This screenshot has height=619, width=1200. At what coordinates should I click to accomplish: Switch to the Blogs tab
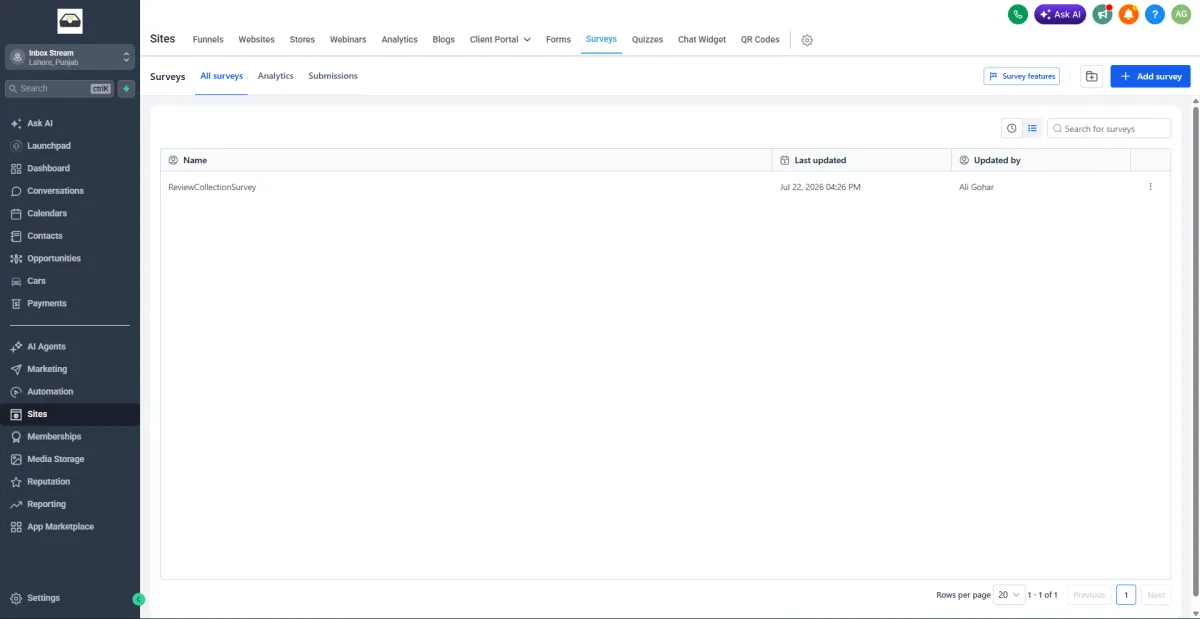point(443,40)
